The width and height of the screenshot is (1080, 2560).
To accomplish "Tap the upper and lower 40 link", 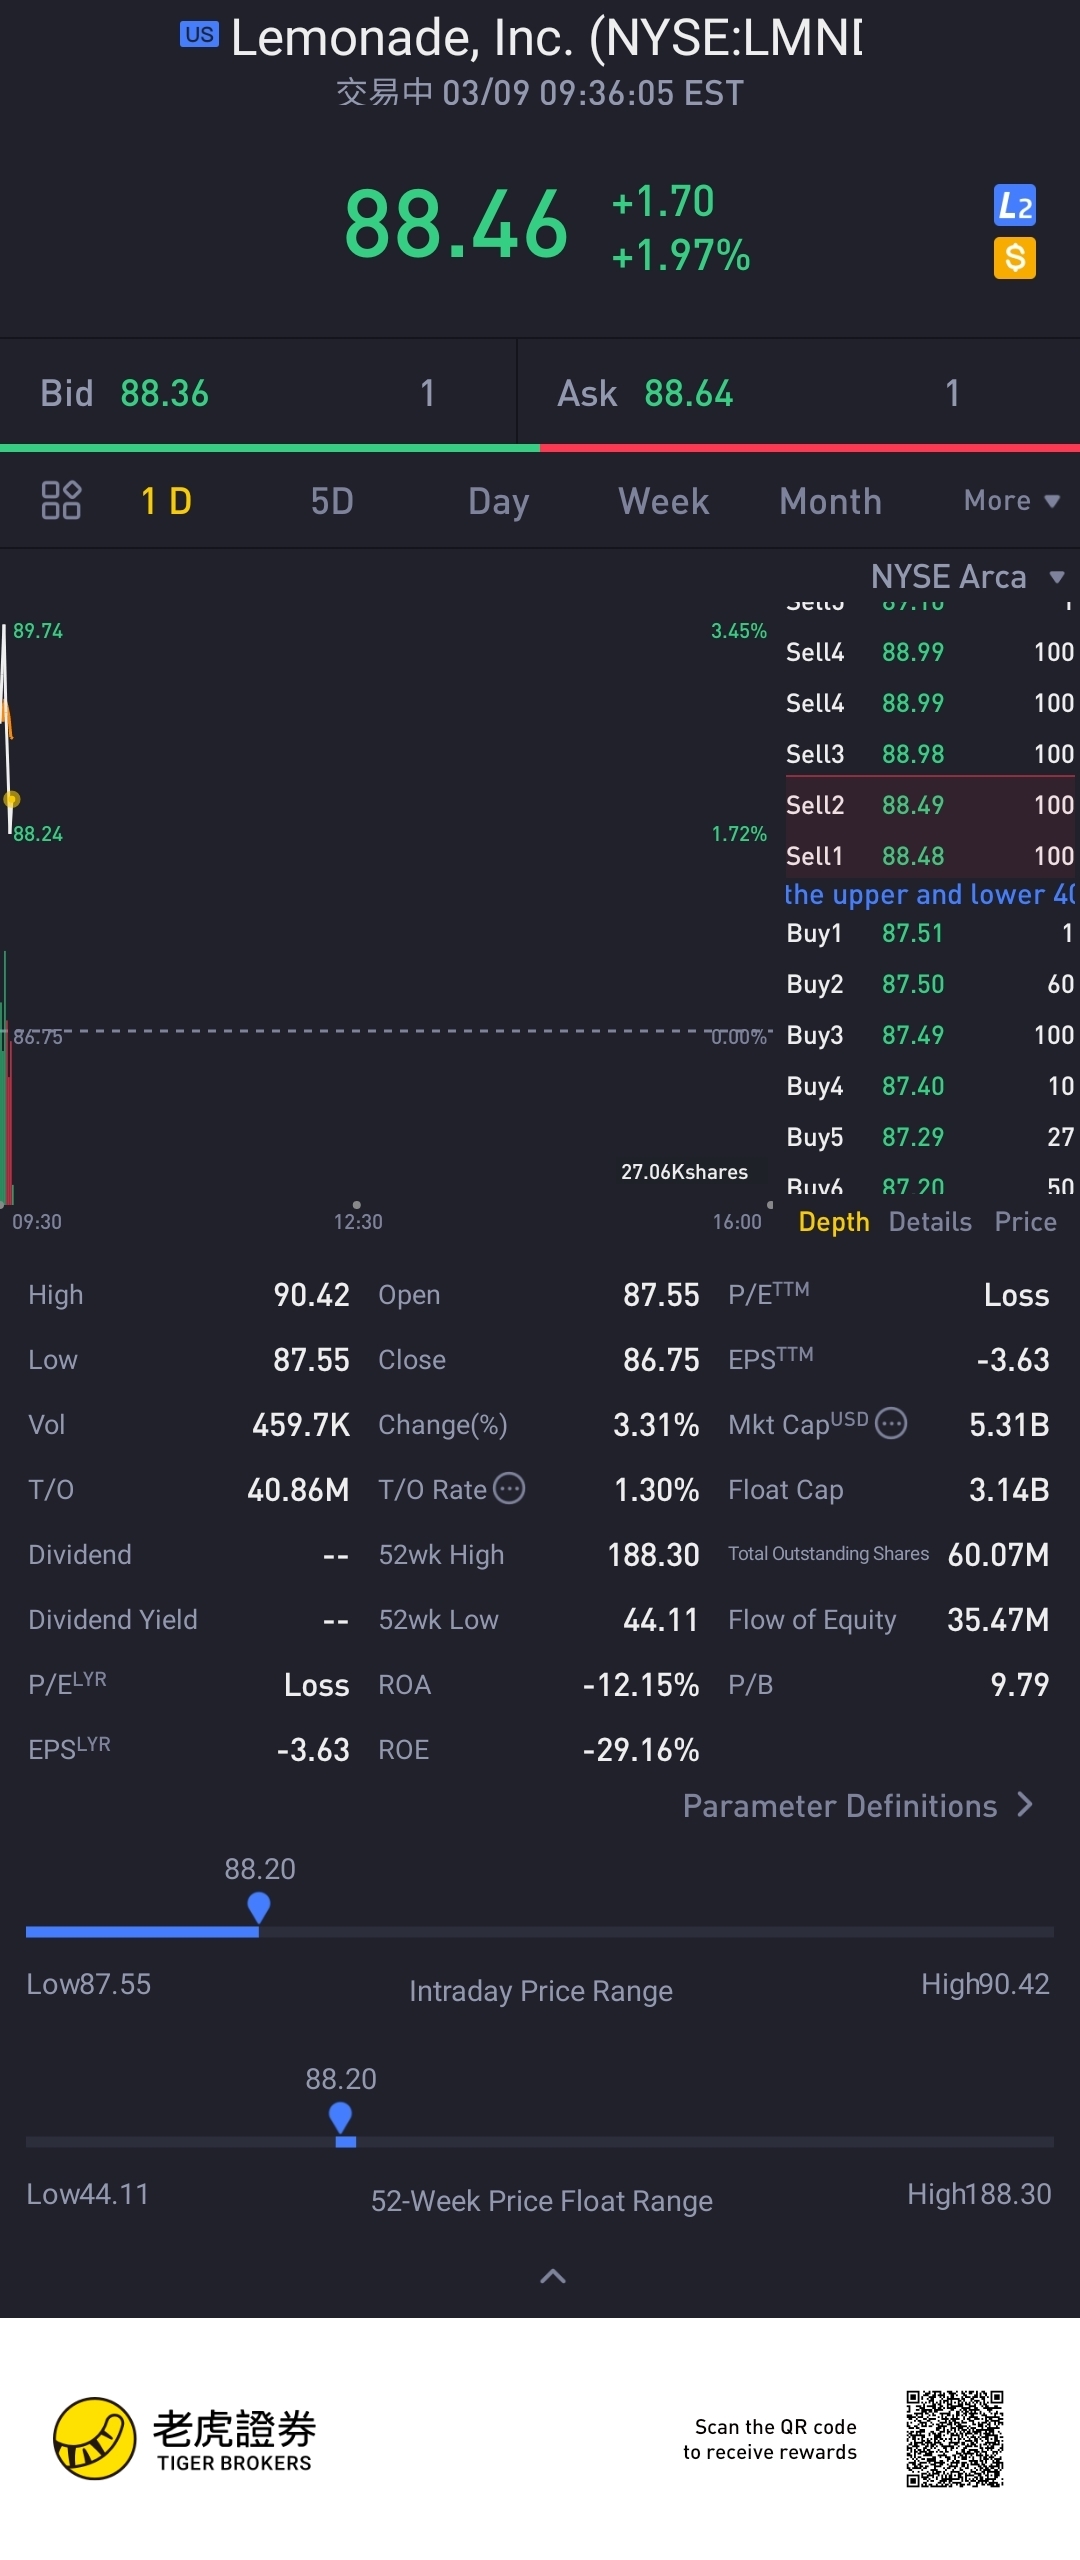I will (x=929, y=894).
